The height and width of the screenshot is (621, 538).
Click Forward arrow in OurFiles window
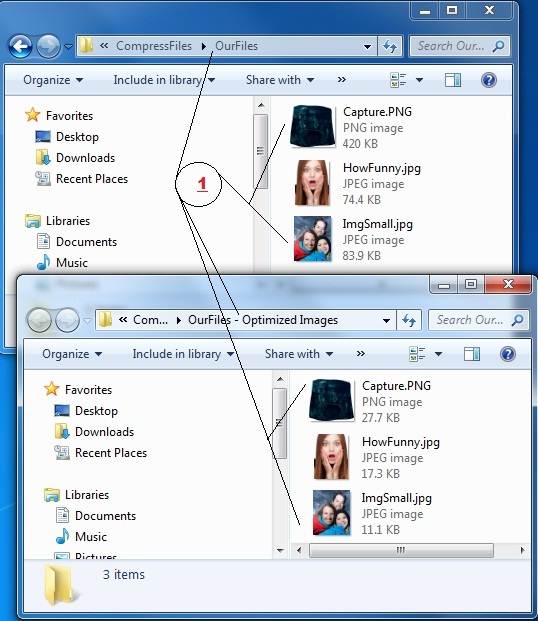coord(48,46)
